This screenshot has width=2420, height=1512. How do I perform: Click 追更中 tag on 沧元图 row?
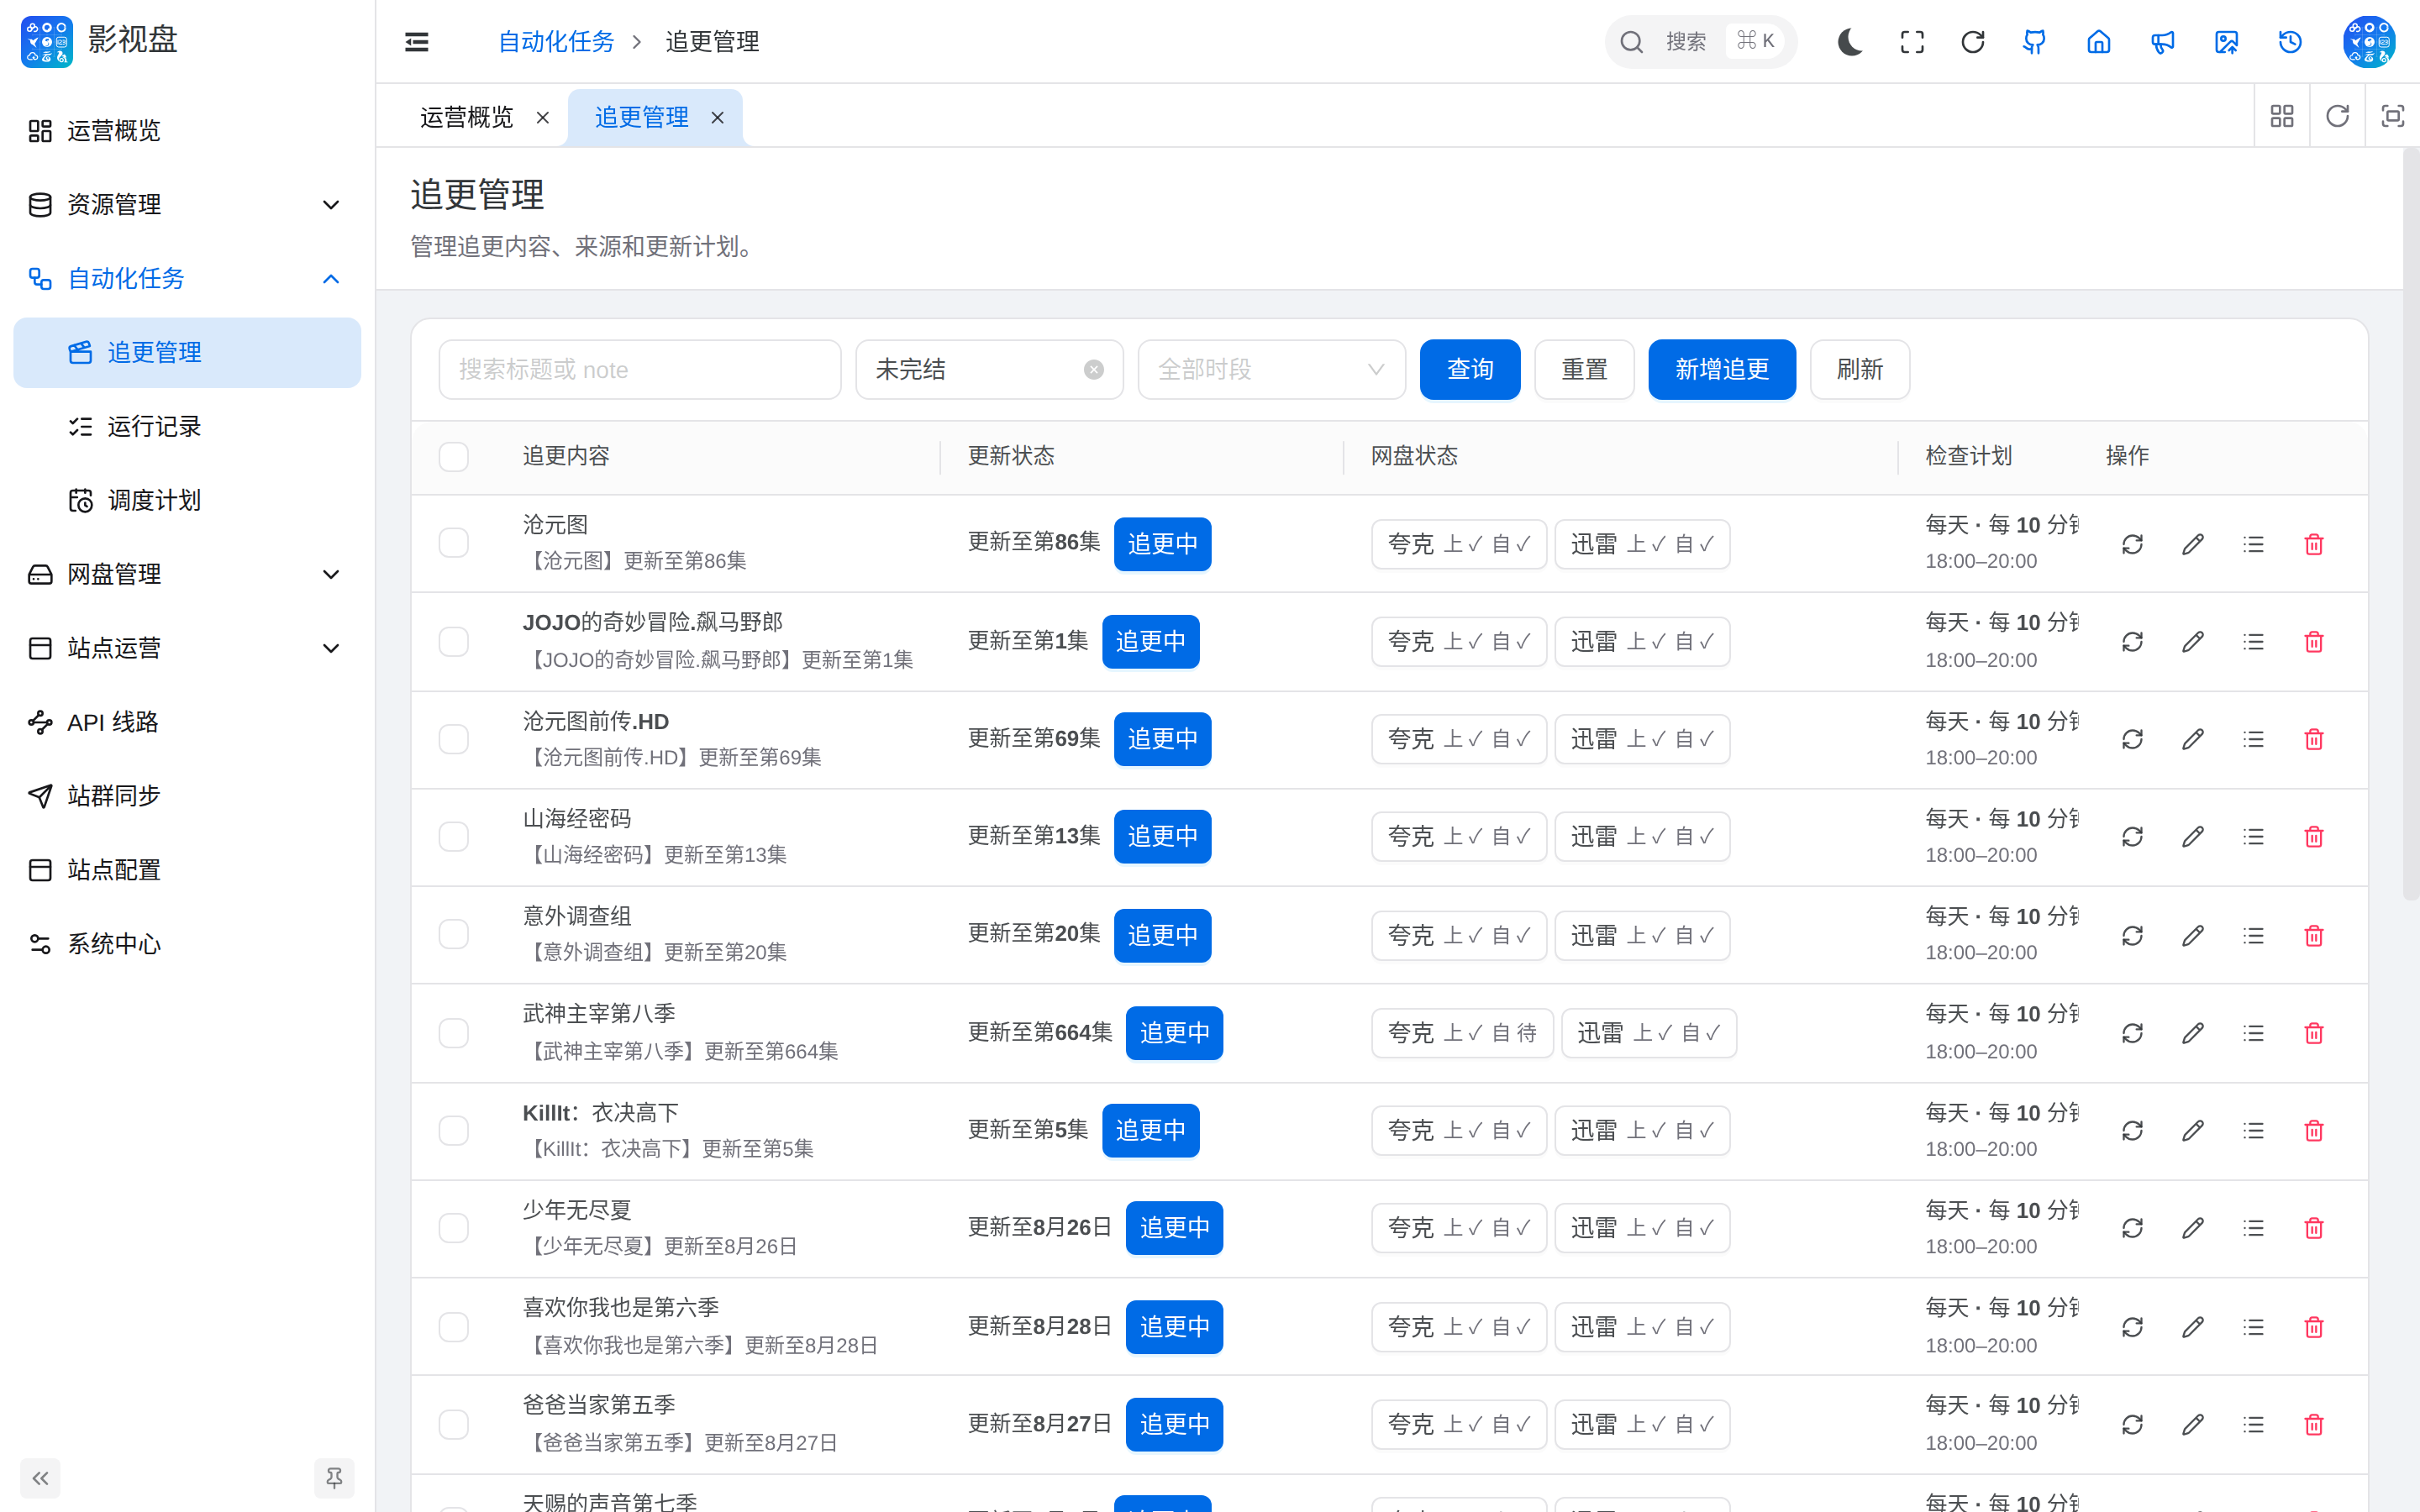1162,544
